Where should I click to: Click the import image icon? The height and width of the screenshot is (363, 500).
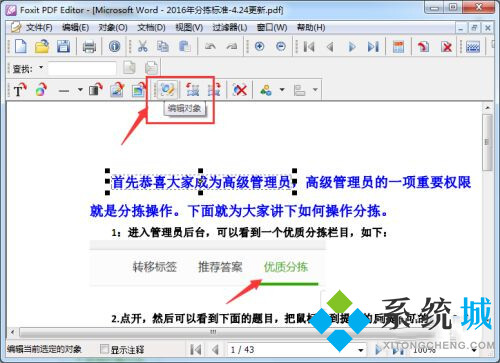138,90
